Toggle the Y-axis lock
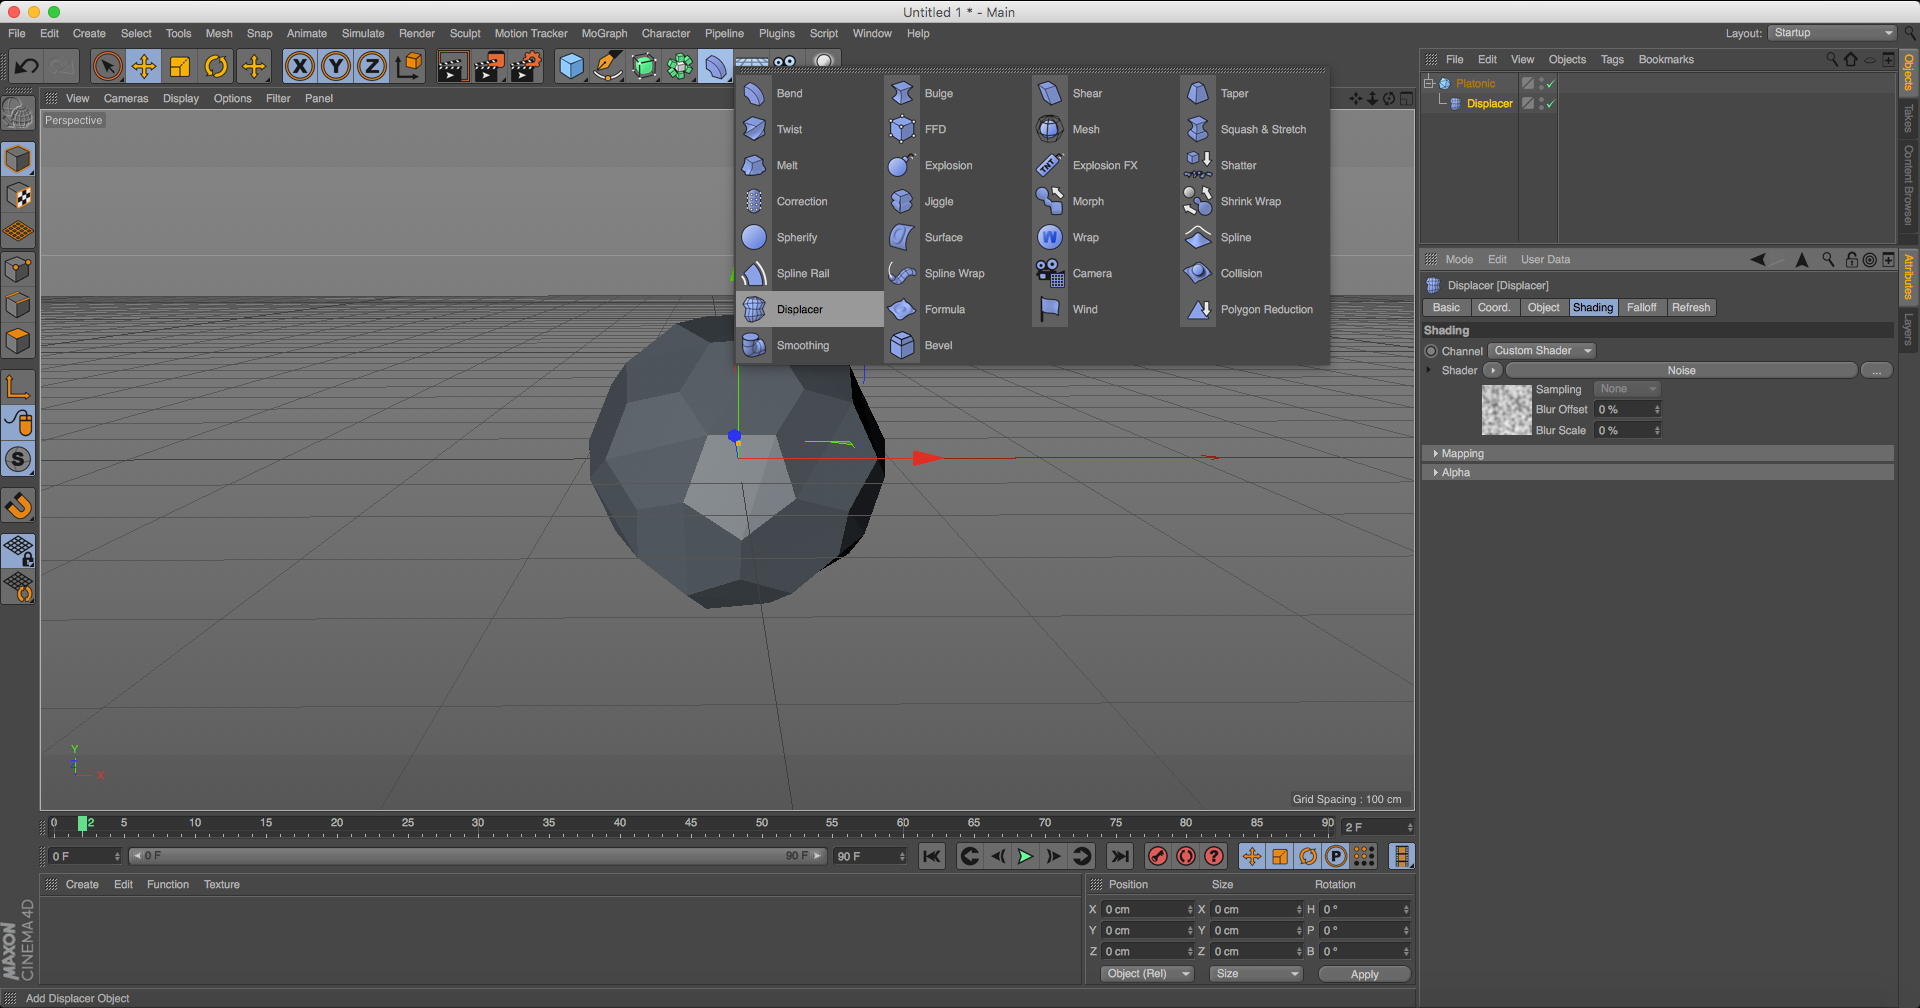The width and height of the screenshot is (1920, 1008). pyautogui.click(x=335, y=66)
